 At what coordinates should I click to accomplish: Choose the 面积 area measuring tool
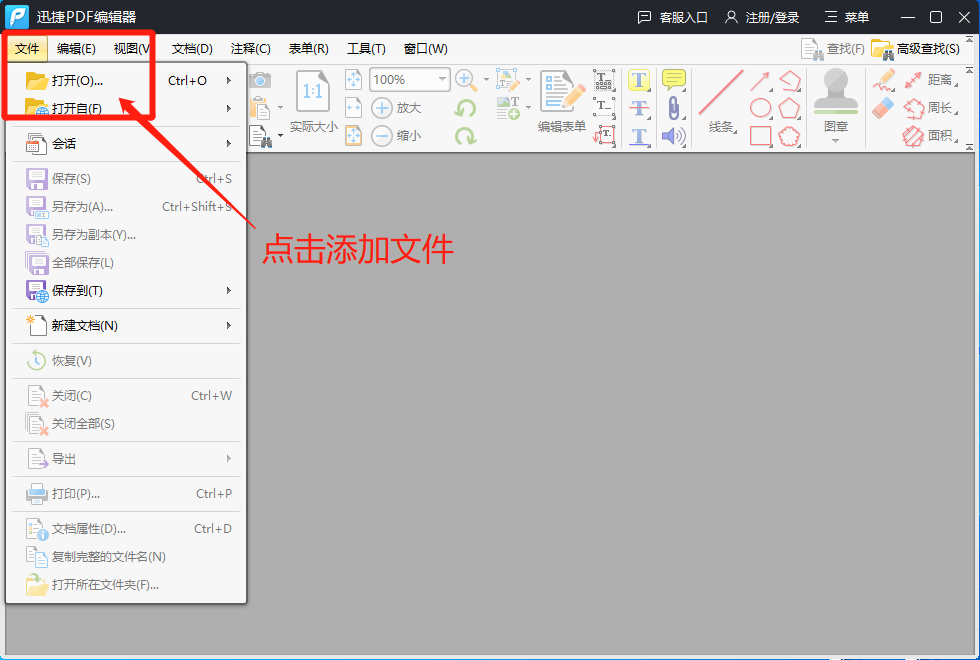pyautogui.click(x=931, y=136)
